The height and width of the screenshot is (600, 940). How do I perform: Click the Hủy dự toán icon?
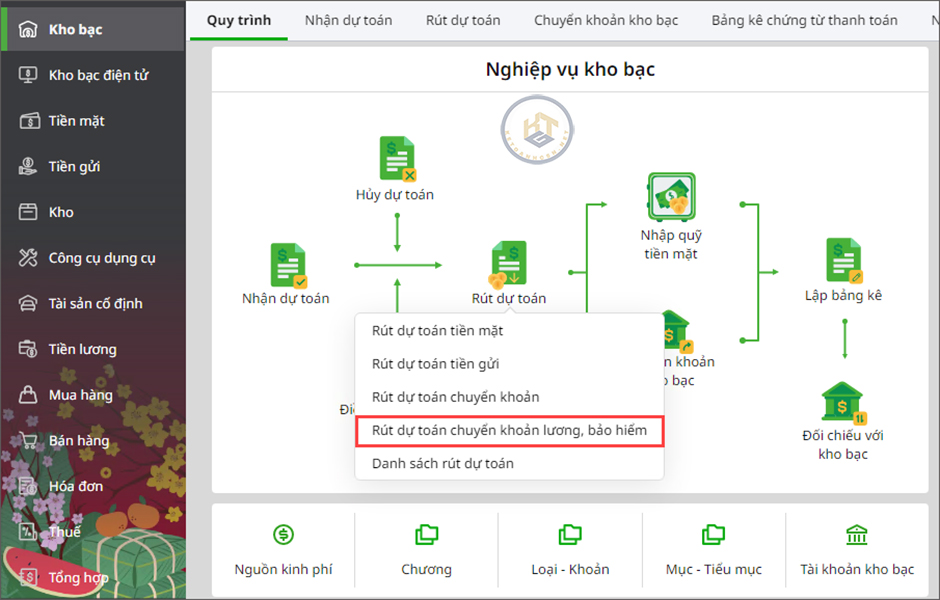tap(396, 160)
